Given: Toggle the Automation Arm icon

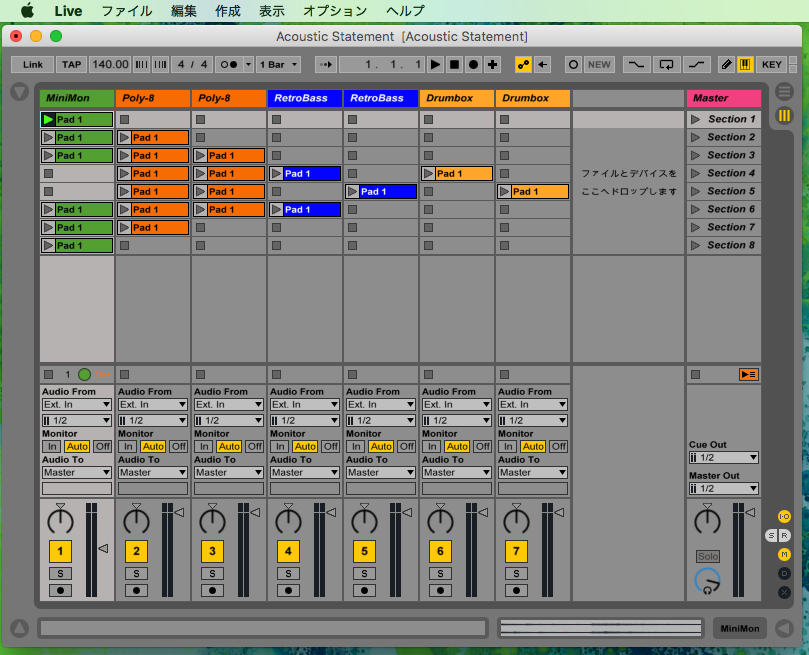Looking at the screenshot, I should [523, 64].
